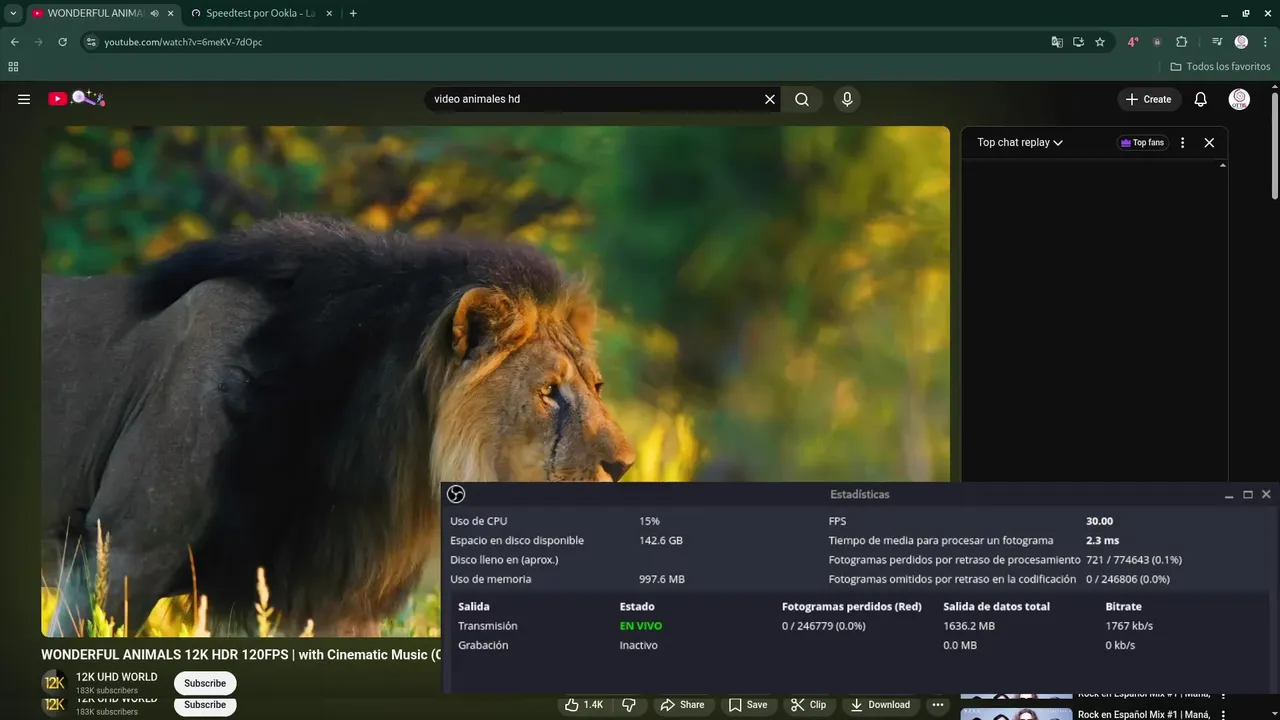Click the OBS logo in Estadísticas window
The height and width of the screenshot is (720, 1280).
[456, 494]
